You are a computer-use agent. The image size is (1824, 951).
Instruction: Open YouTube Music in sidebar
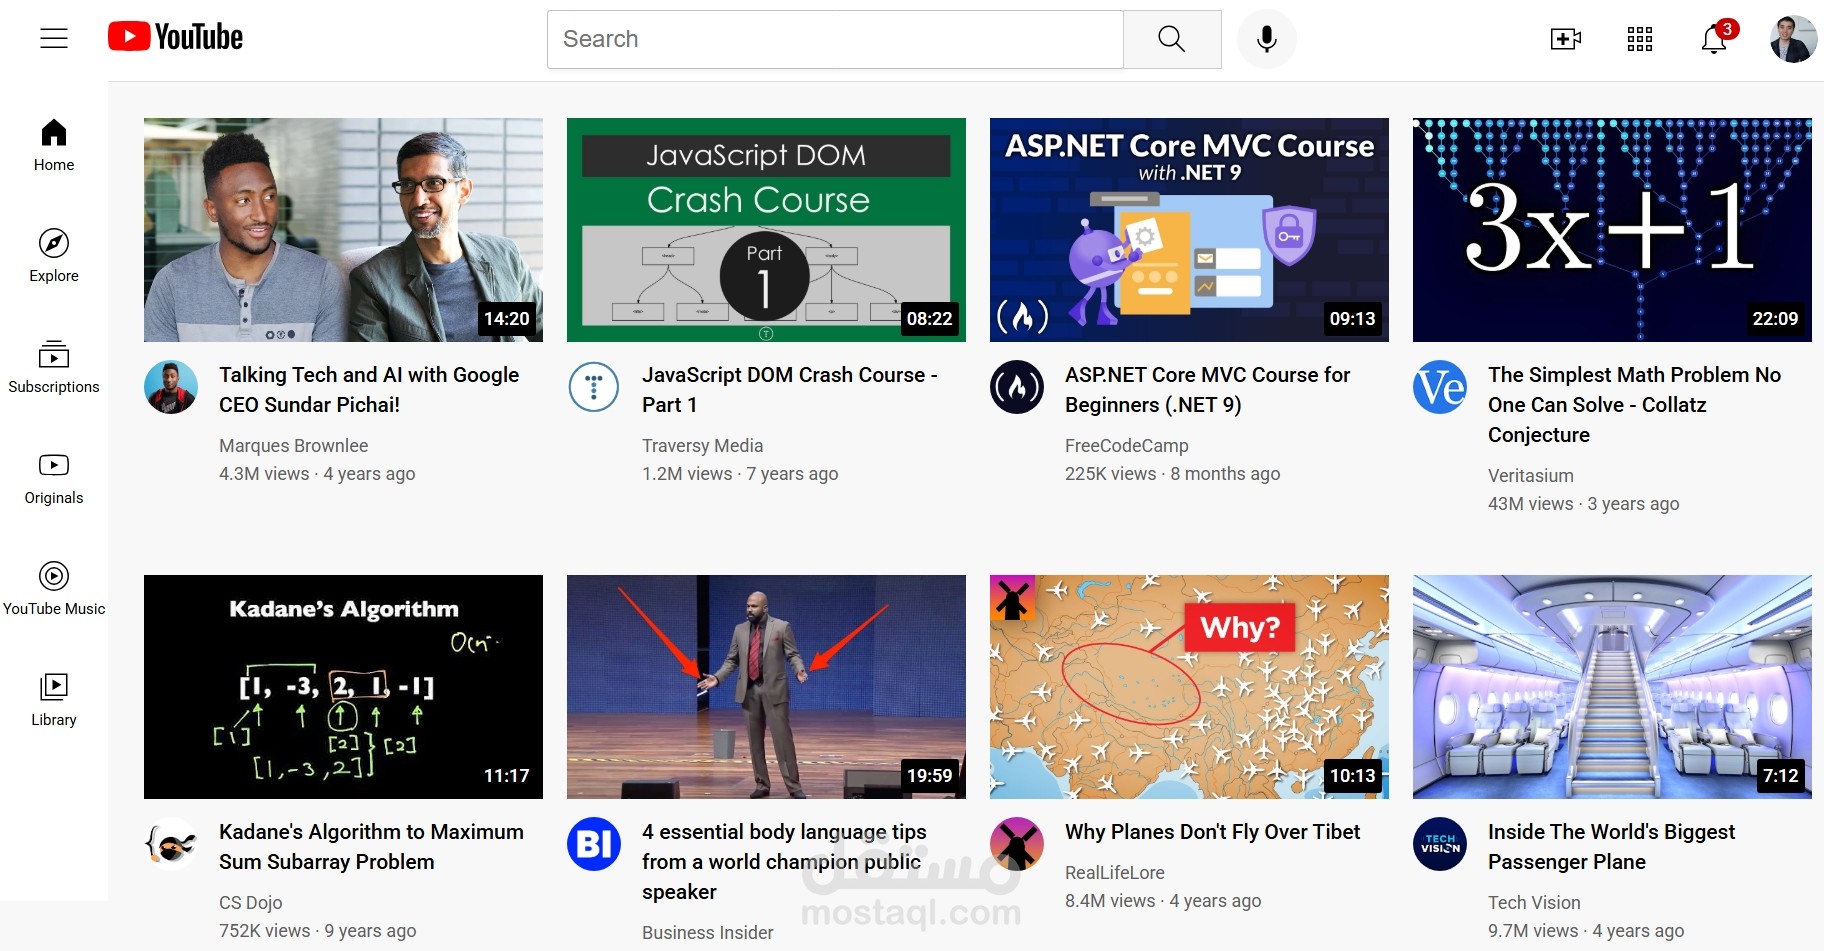[54, 590]
